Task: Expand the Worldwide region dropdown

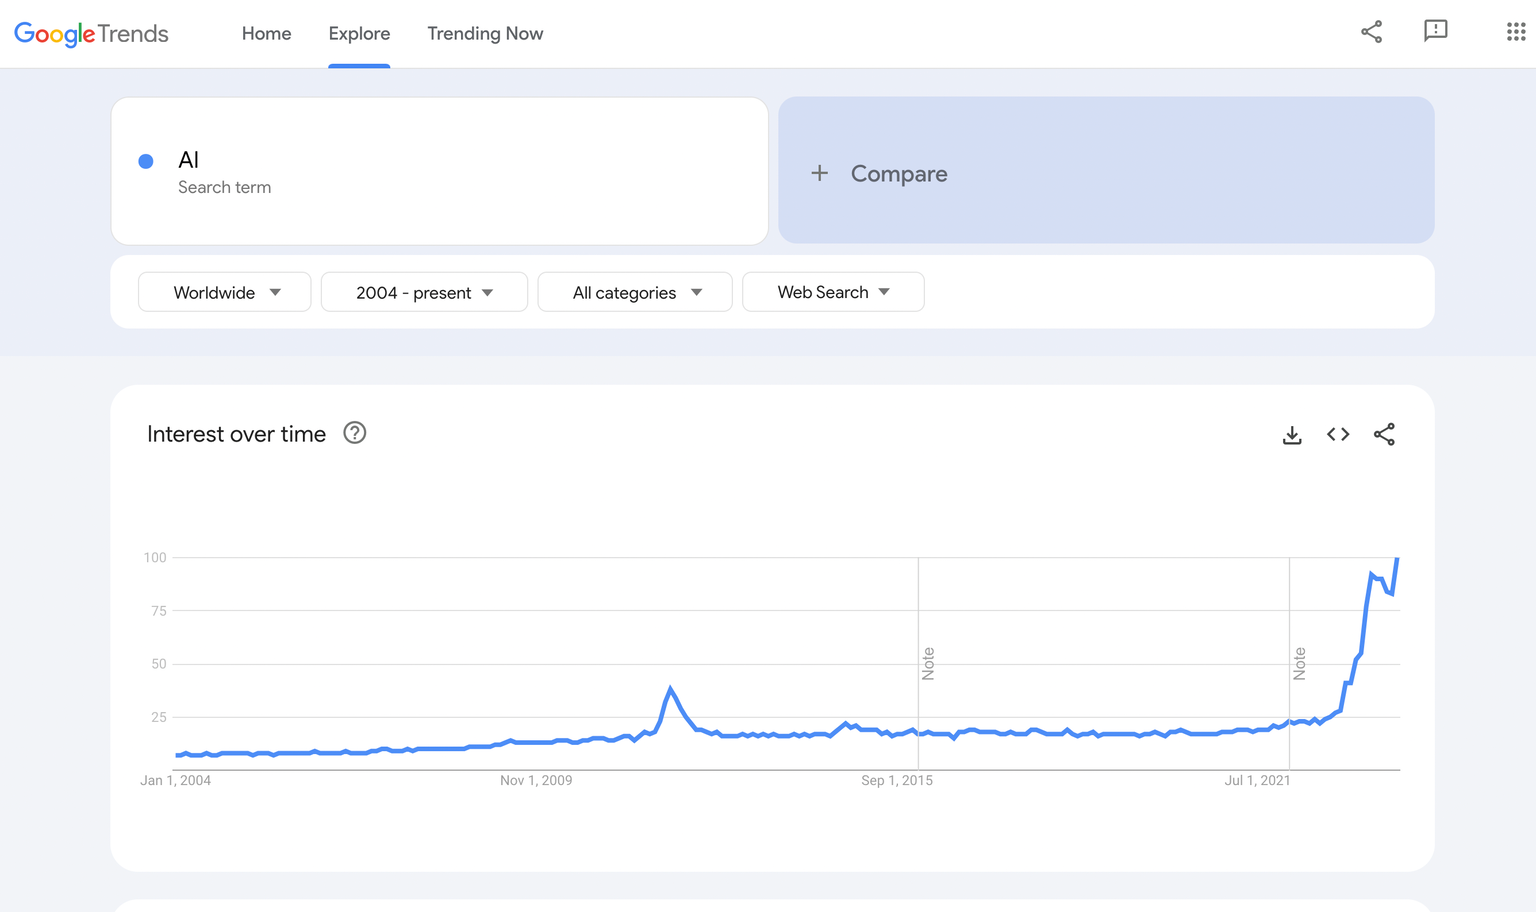Action: click(x=225, y=292)
